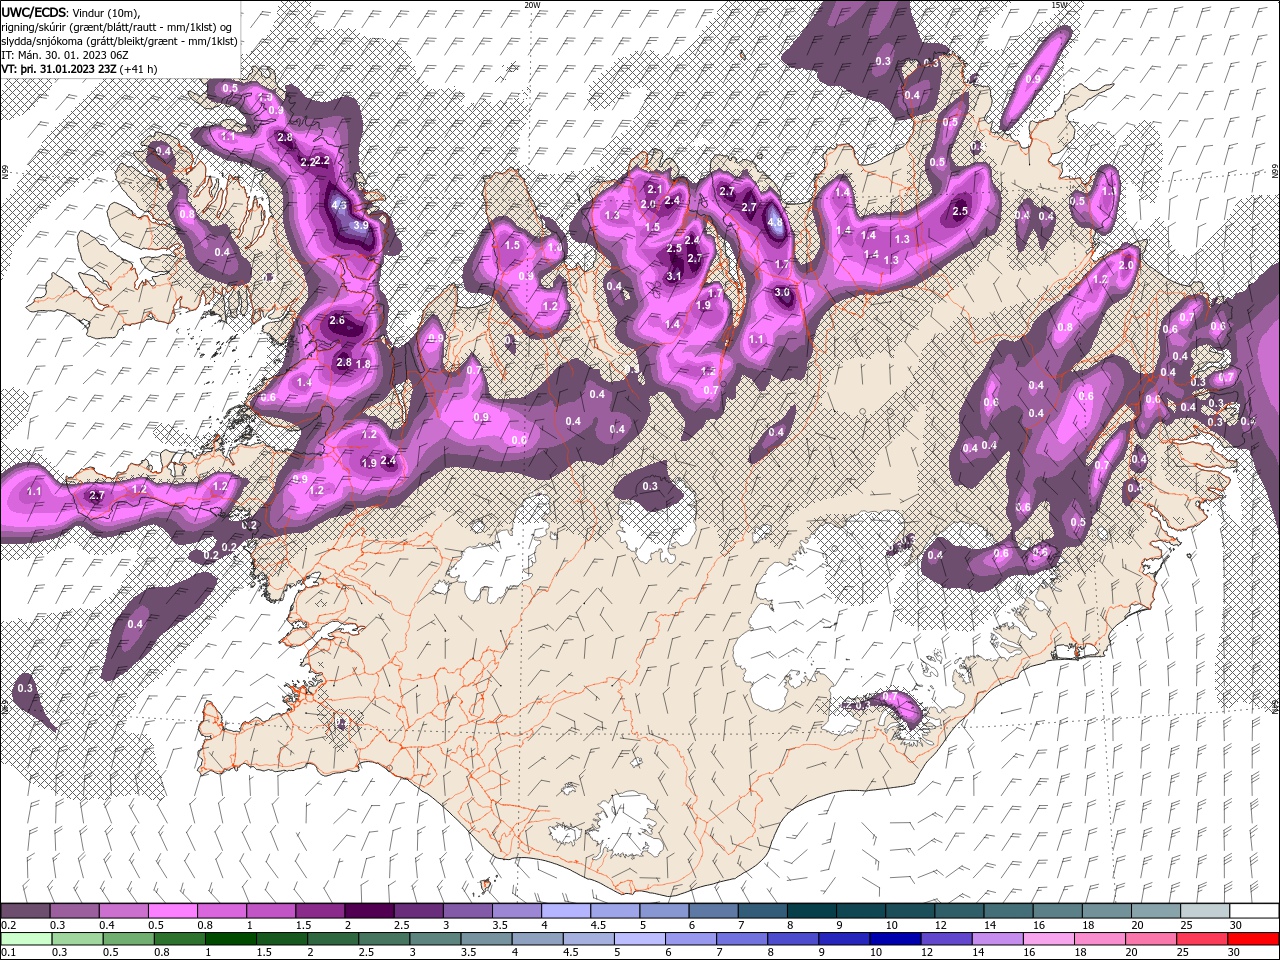Click the 2.6 snowfall value on the map

[x=337, y=321]
